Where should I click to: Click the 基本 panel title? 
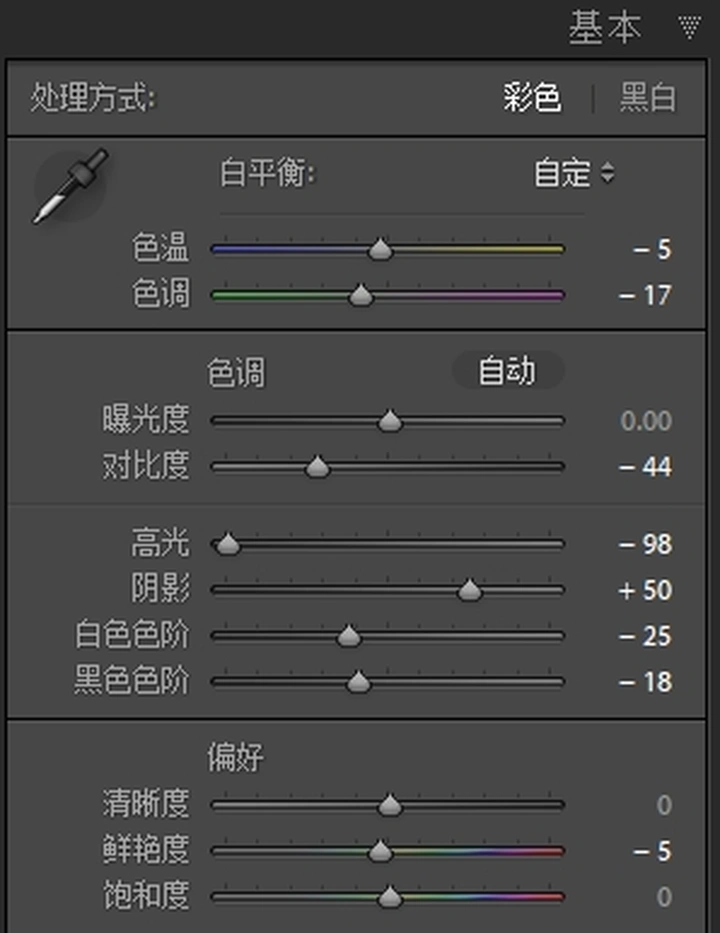[x=605, y=27]
